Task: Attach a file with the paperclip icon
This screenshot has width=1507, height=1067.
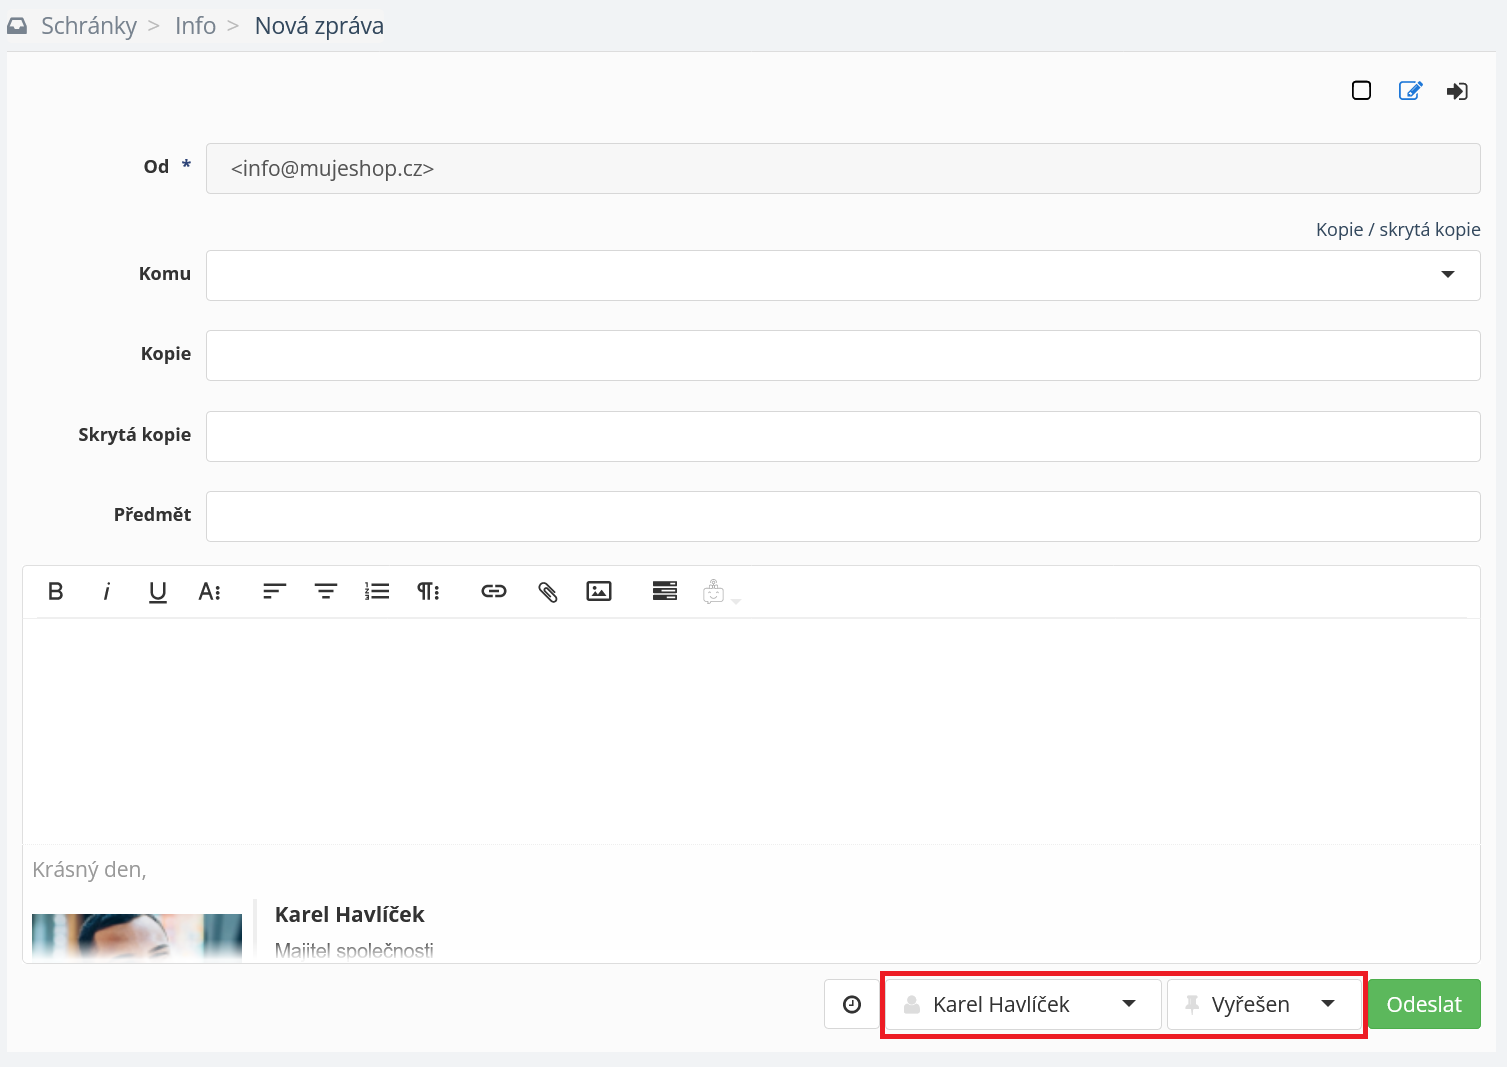Action: (547, 592)
